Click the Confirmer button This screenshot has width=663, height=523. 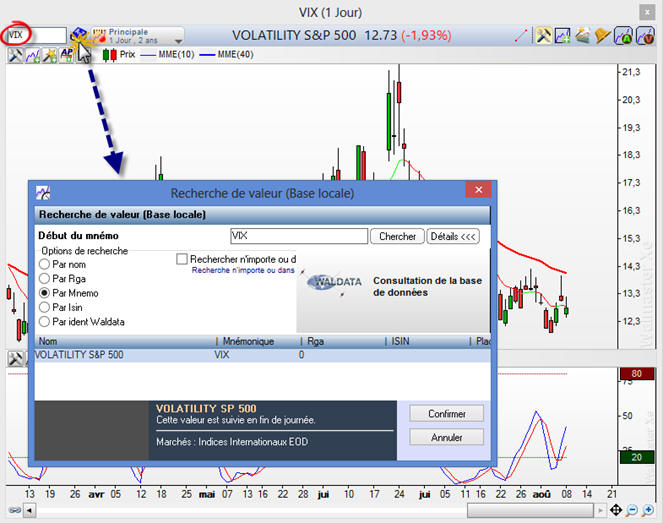point(447,414)
